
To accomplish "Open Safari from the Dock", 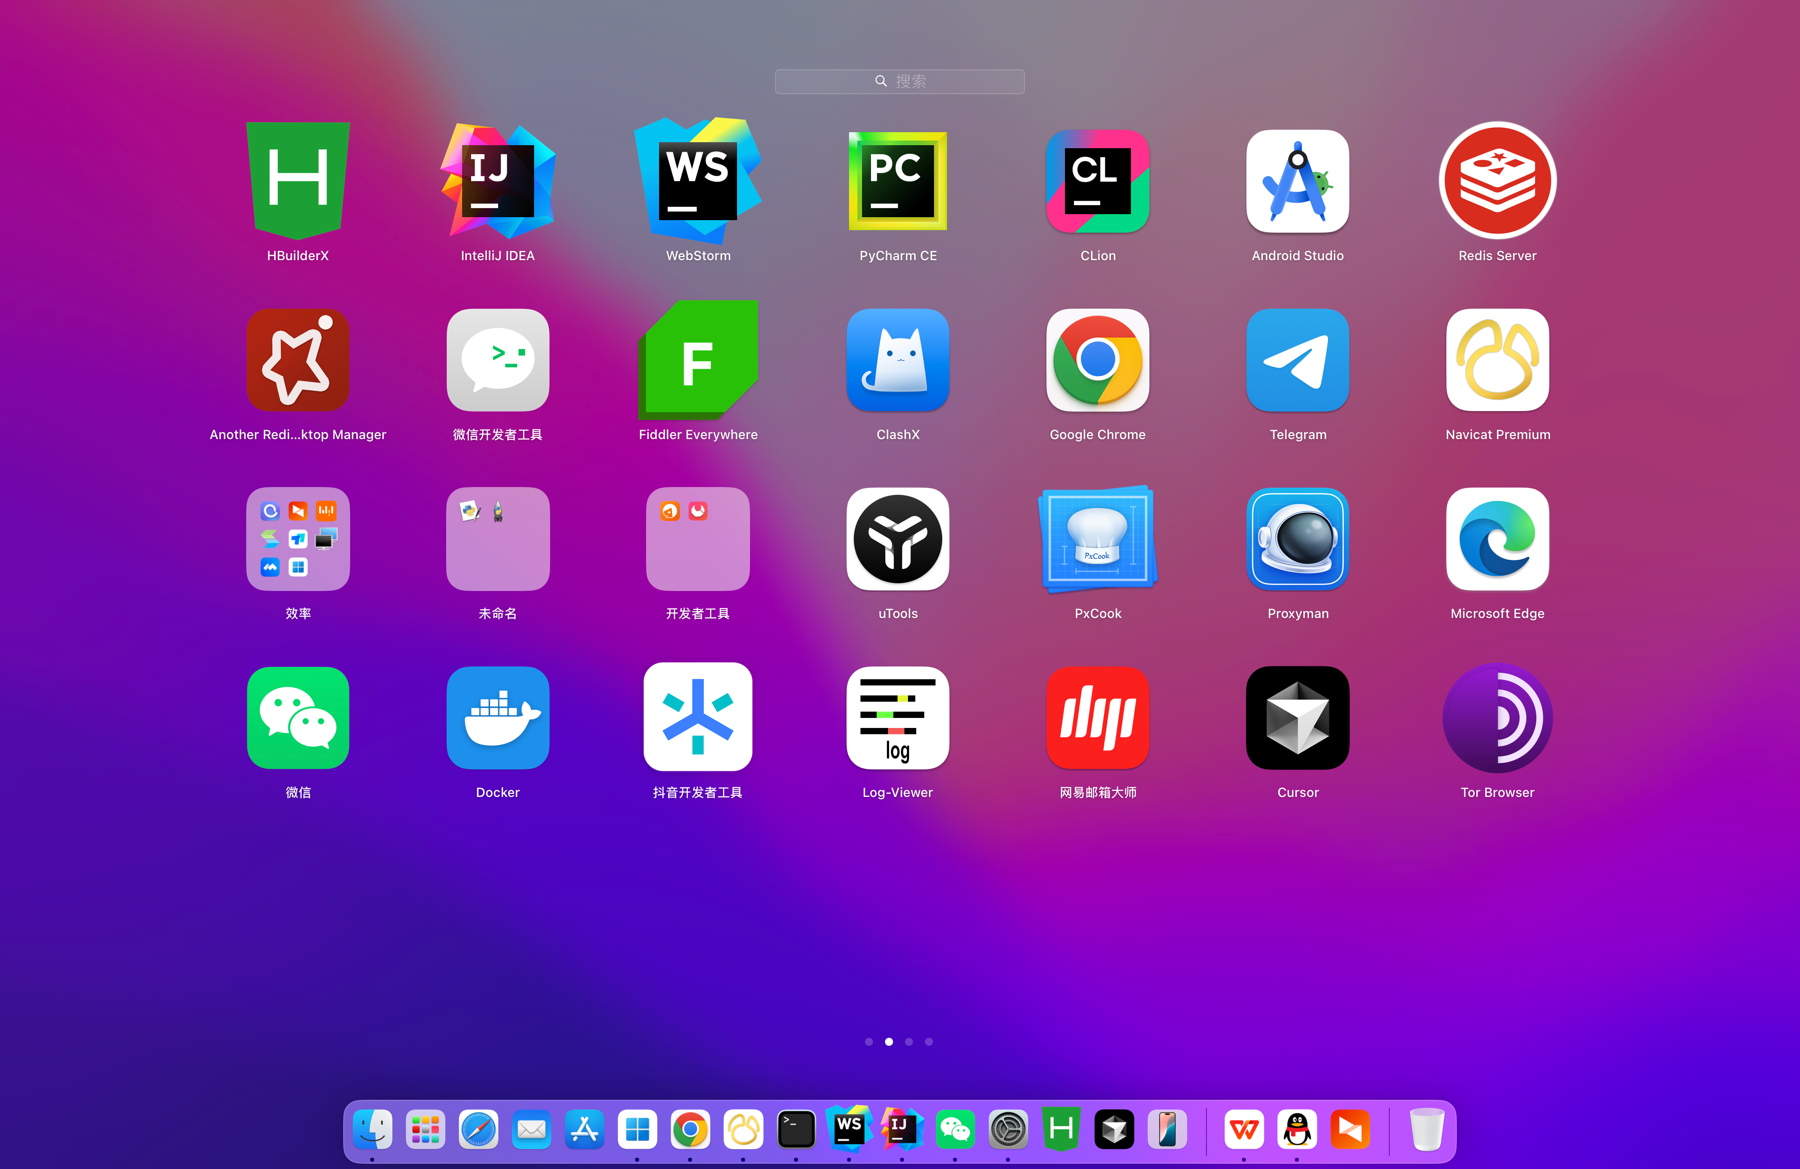I will [x=479, y=1130].
